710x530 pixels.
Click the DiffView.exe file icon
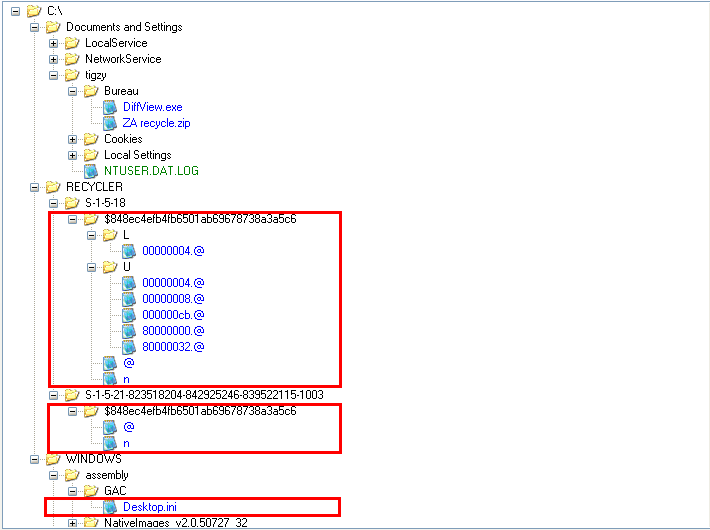(x=110, y=107)
